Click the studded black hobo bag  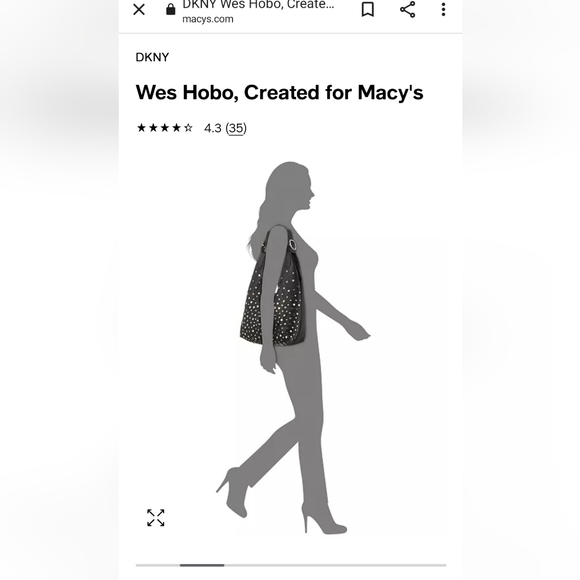(273, 289)
